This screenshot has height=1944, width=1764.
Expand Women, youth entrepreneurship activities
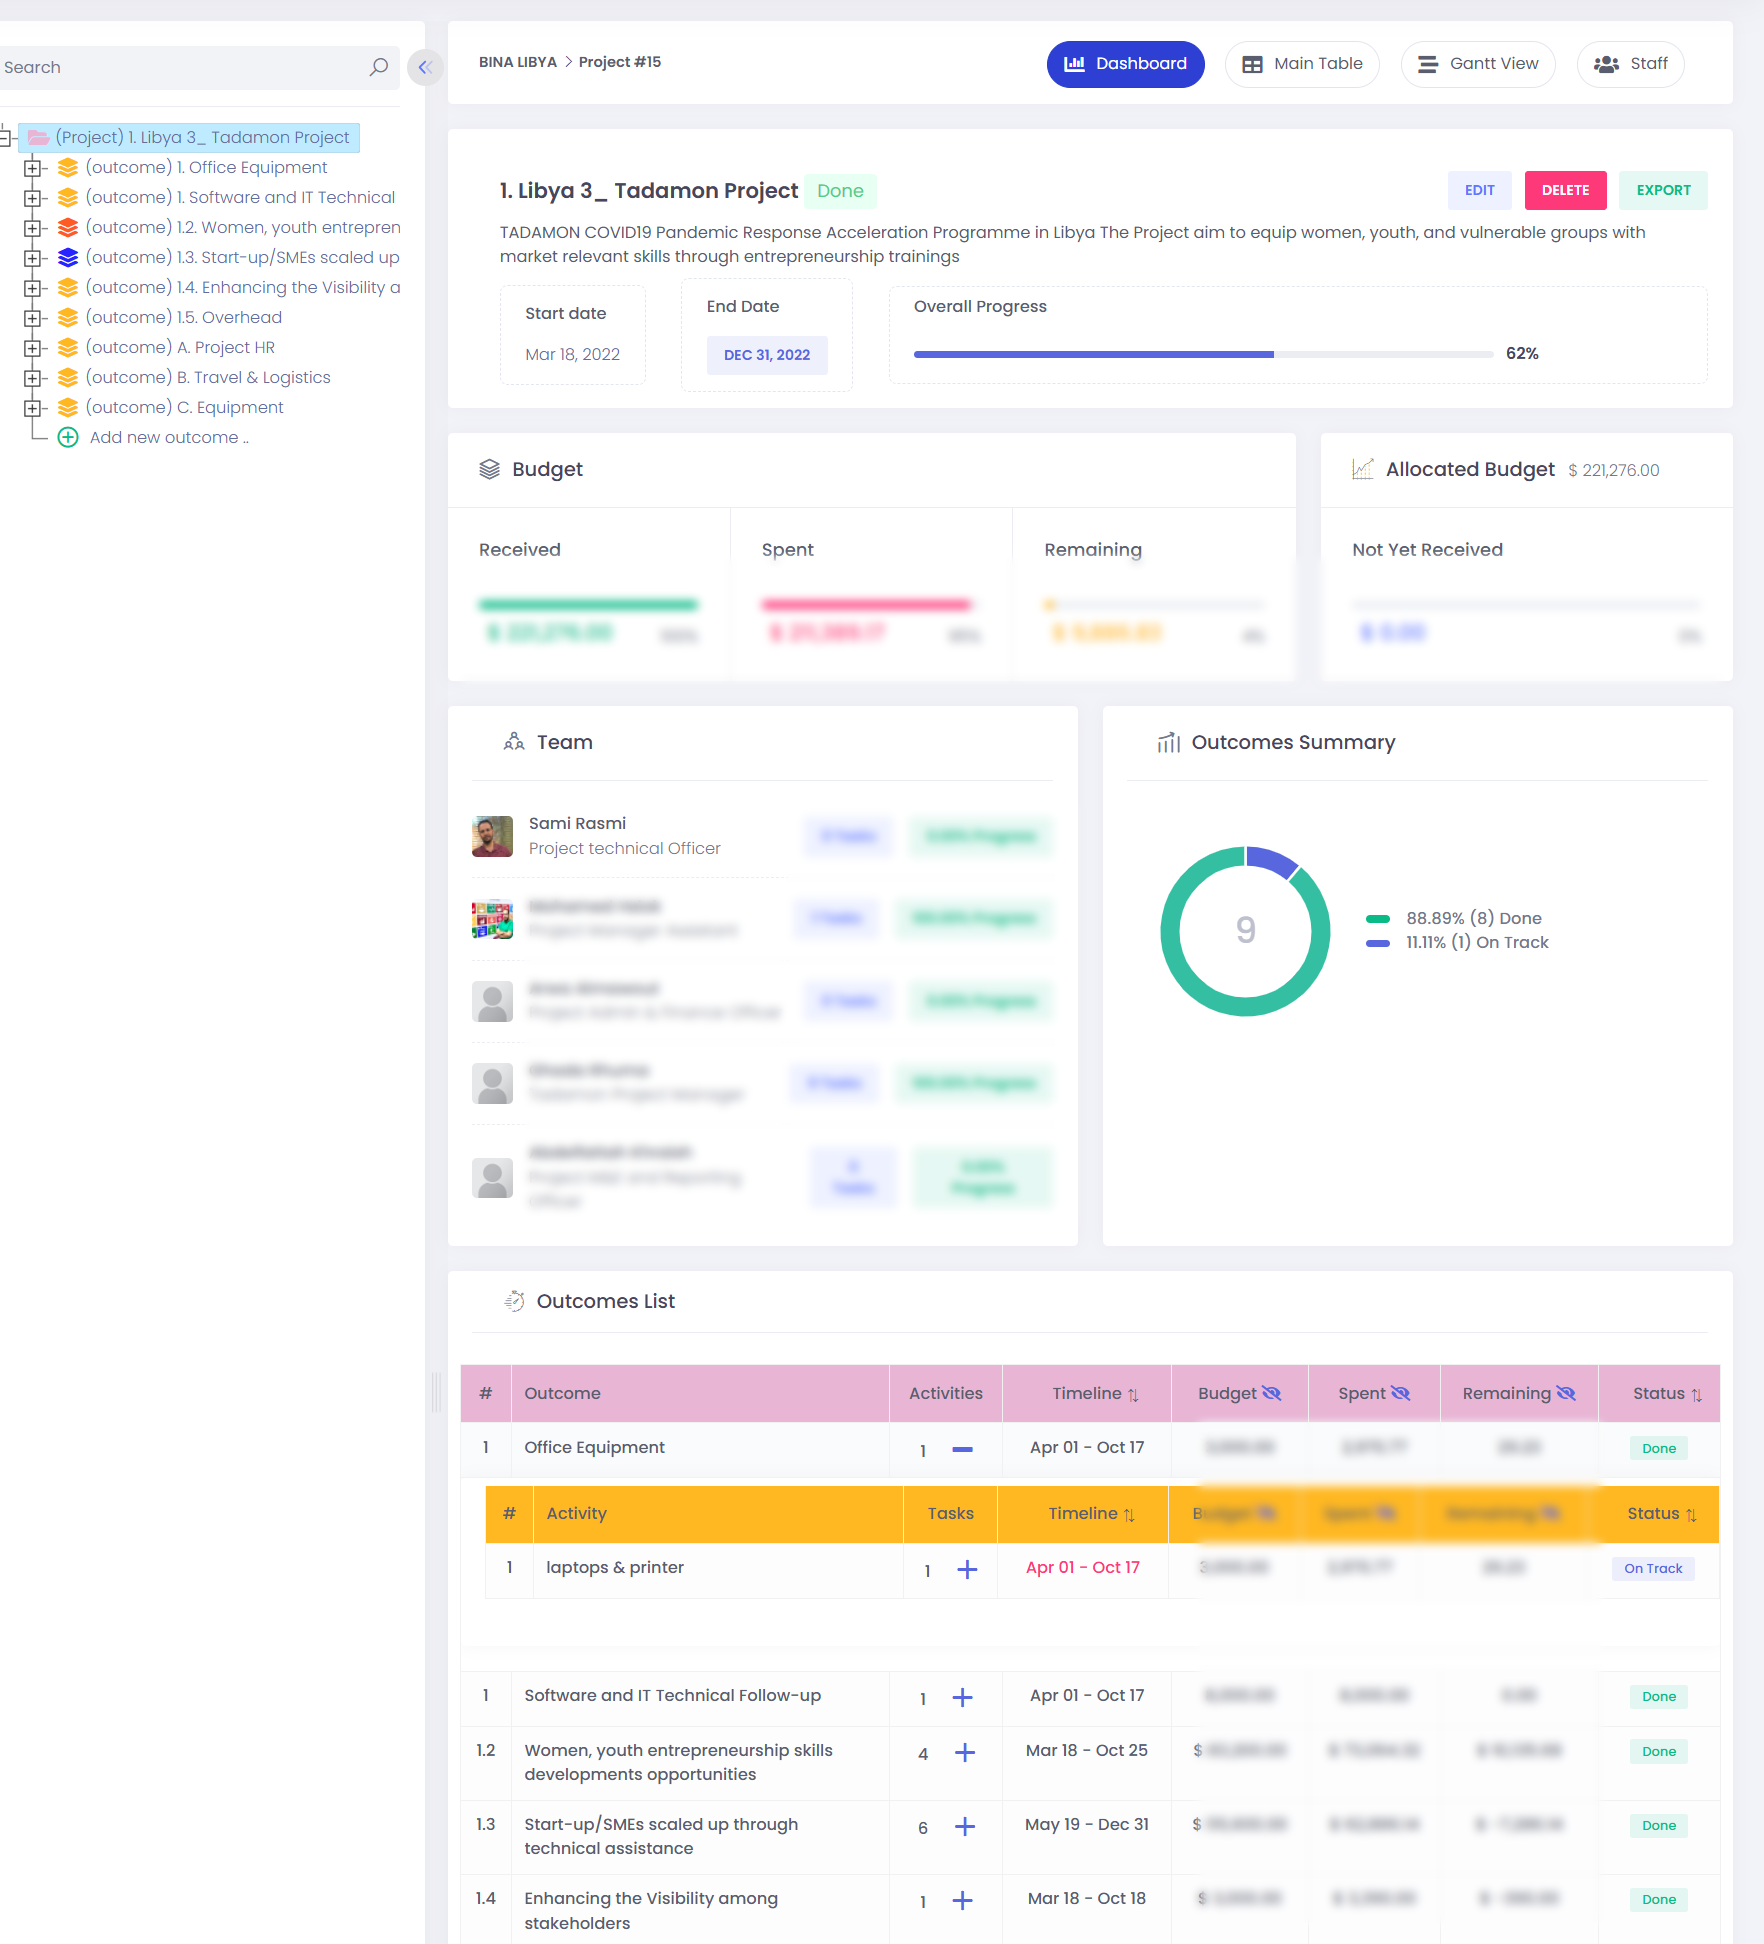click(x=964, y=1752)
